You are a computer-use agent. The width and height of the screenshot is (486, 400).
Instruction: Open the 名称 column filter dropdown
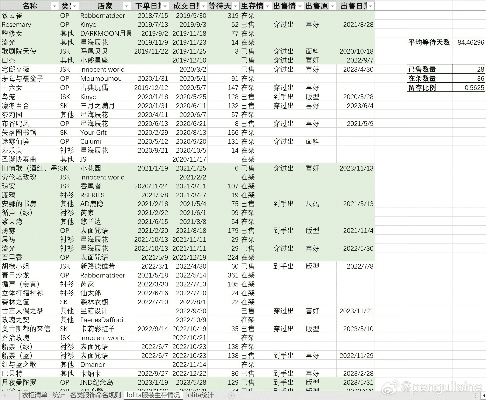click(54, 6)
